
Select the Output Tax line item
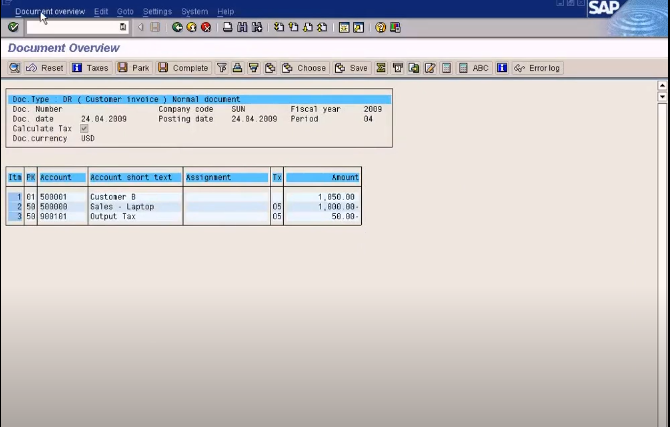[x=184, y=216]
